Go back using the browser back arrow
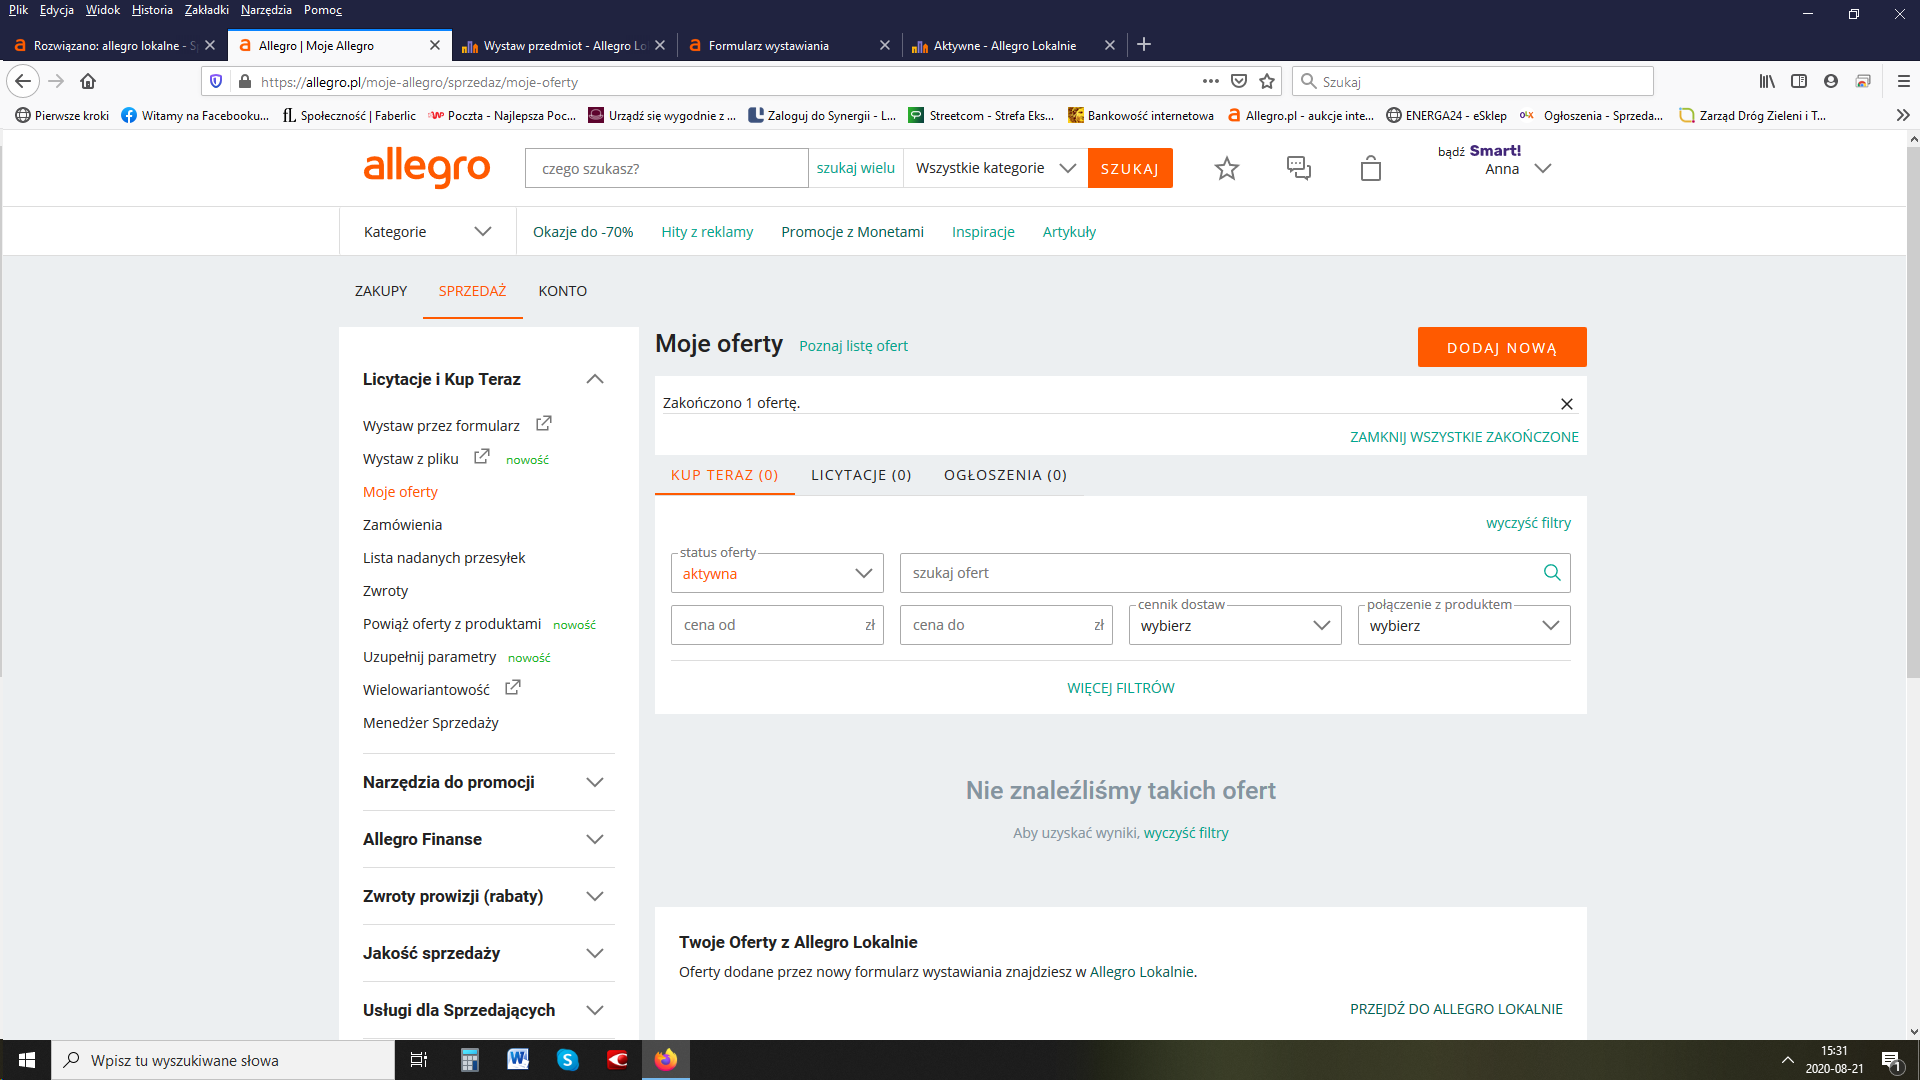The image size is (1920, 1080). pyautogui.click(x=23, y=81)
